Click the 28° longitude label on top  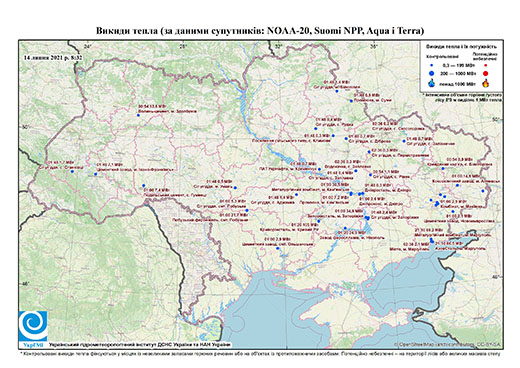click(x=183, y=46)
